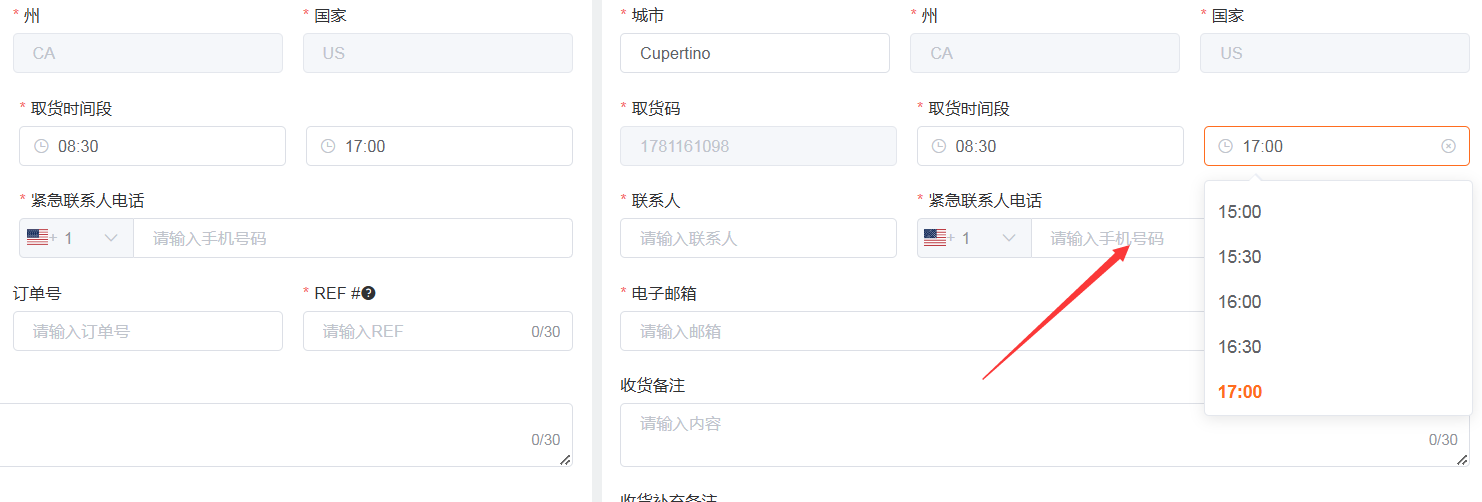Click the right disabled US country field

[1335, 53]
